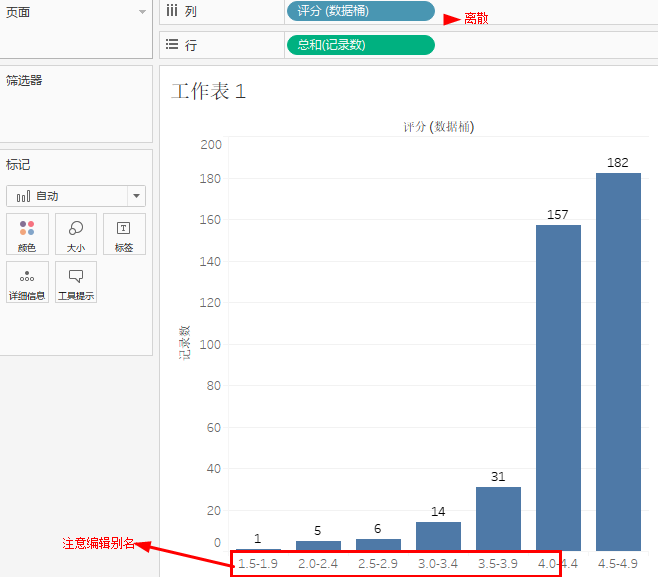Click the 3.0-3.4 bin label
Image resolution: width=658 pixels, height=577 pixels.
[438, 564]
